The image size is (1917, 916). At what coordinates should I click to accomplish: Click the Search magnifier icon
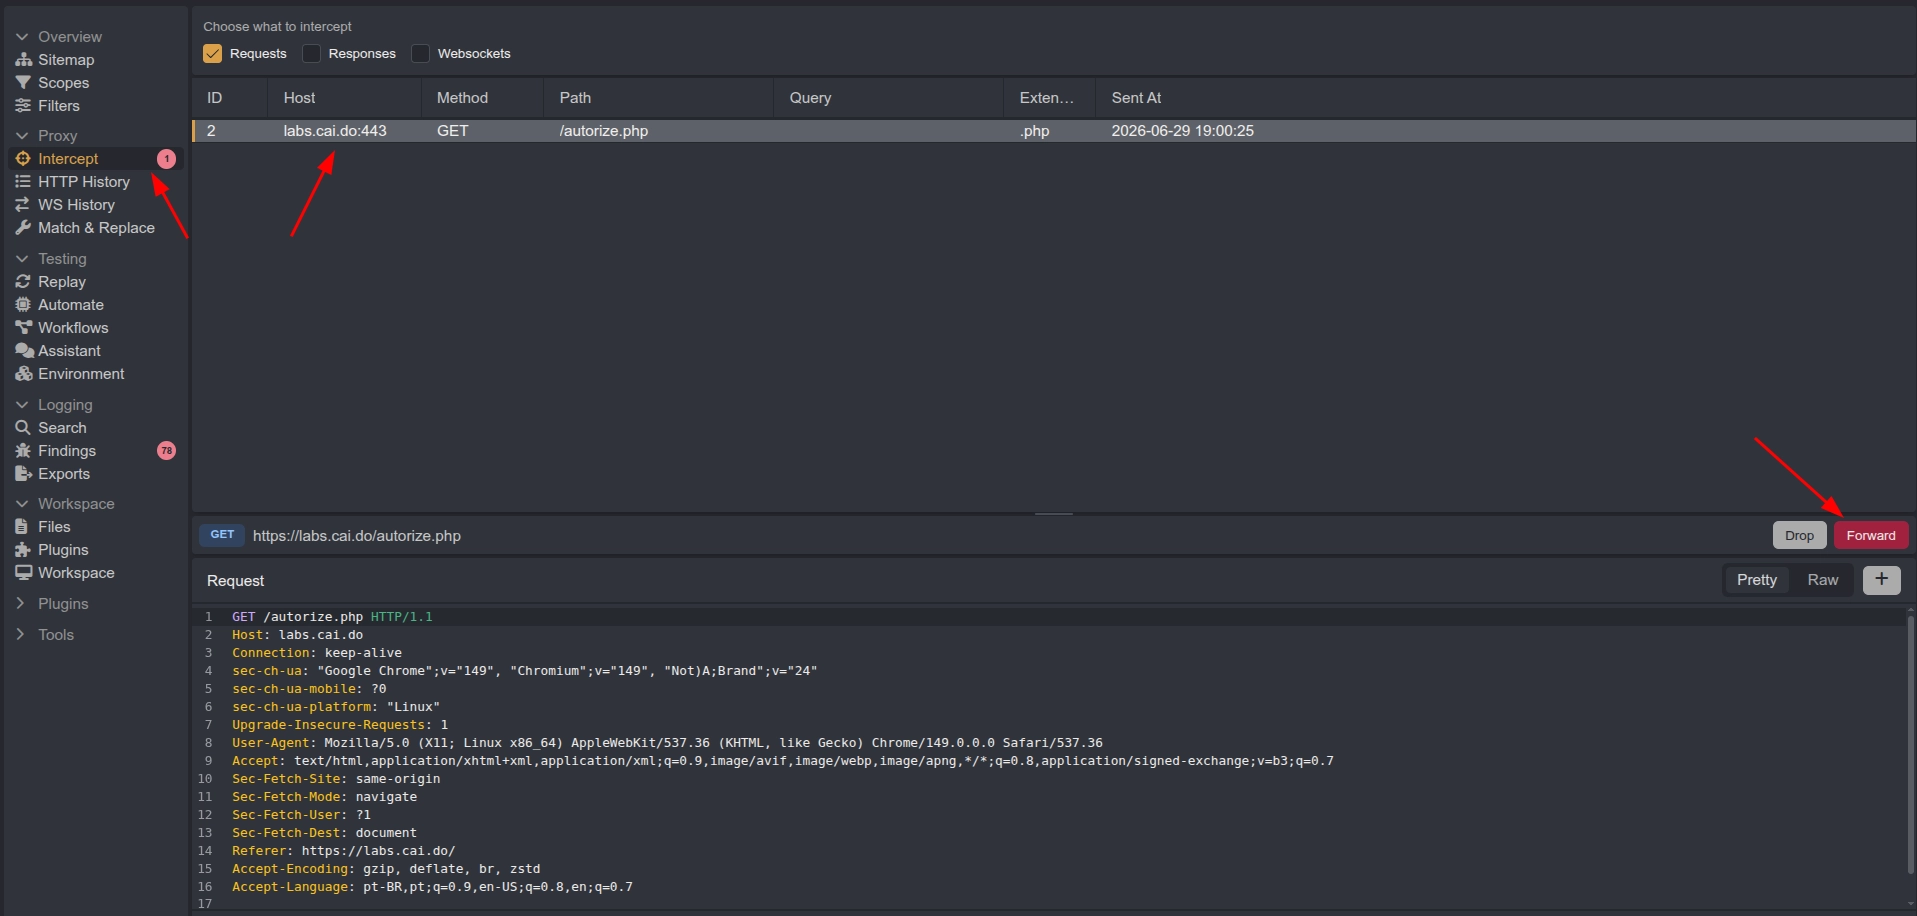click(23, 428)
